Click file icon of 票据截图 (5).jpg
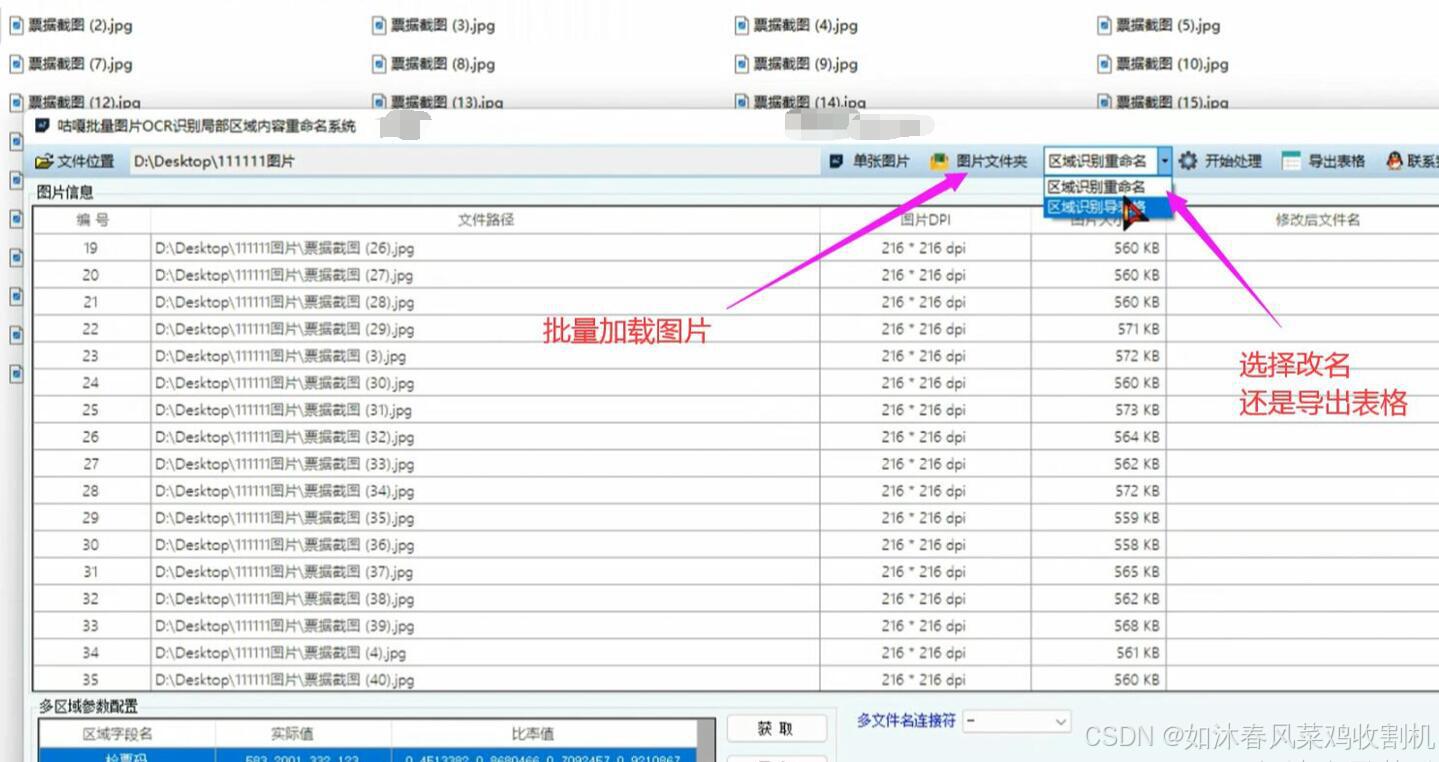This screenshot has width=1439, height=762. pos(1105,26)
